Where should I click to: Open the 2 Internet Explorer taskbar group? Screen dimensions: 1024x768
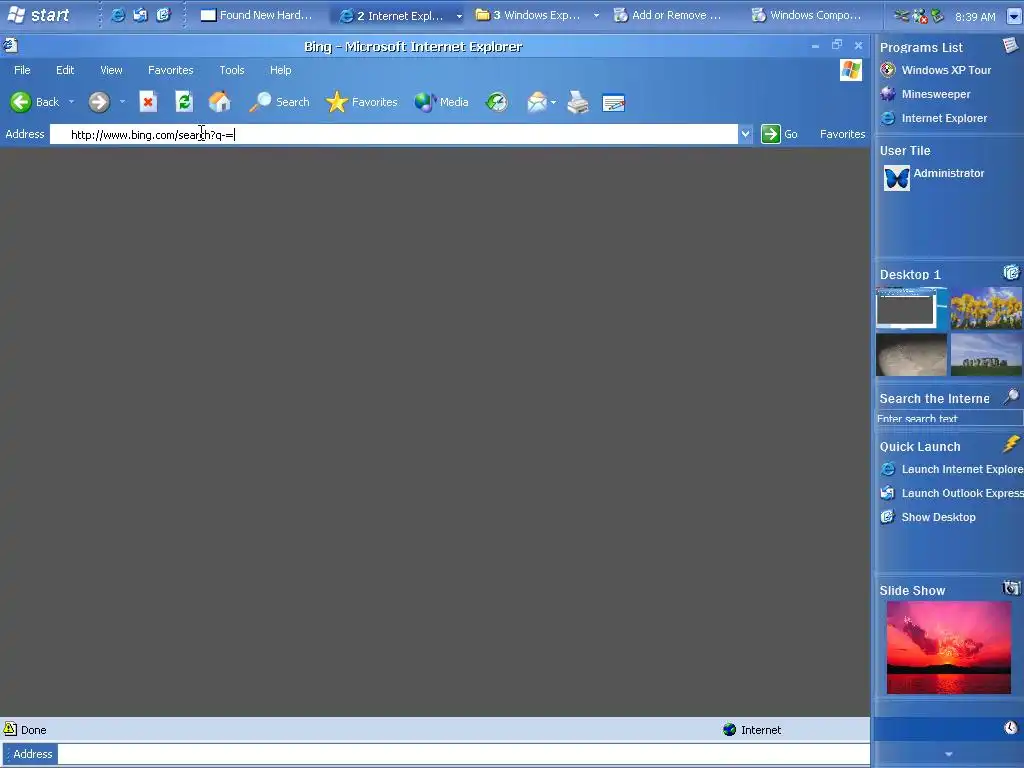pyautogui.click(x=392, y=16)
